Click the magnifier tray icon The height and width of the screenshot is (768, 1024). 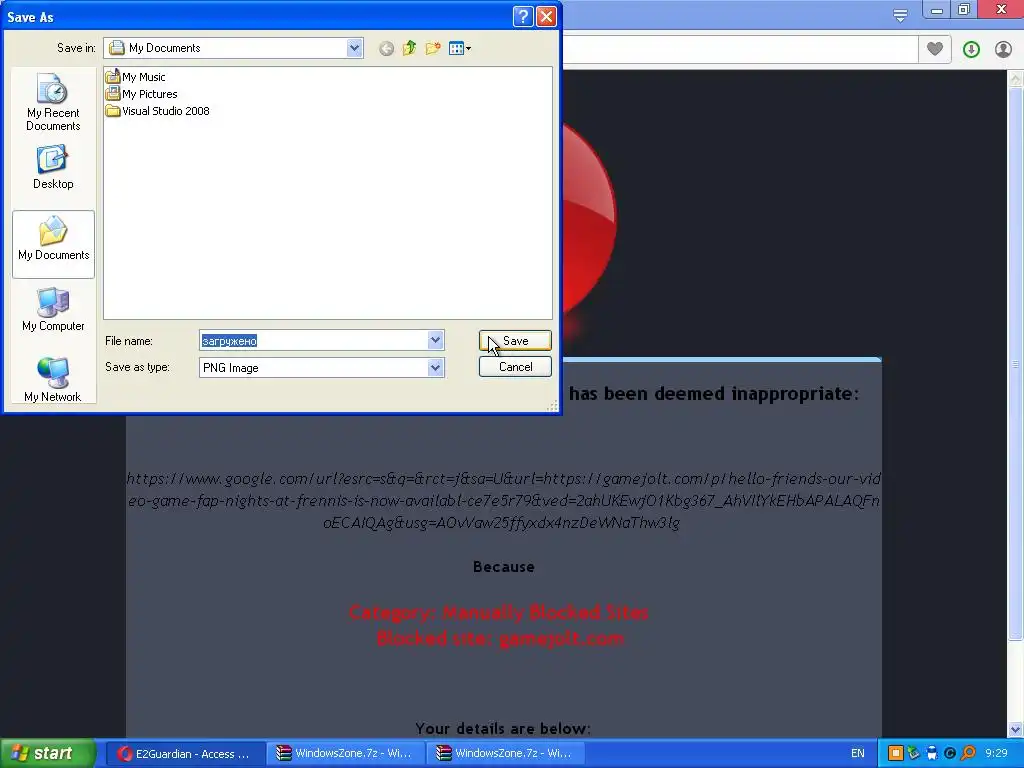968,754
